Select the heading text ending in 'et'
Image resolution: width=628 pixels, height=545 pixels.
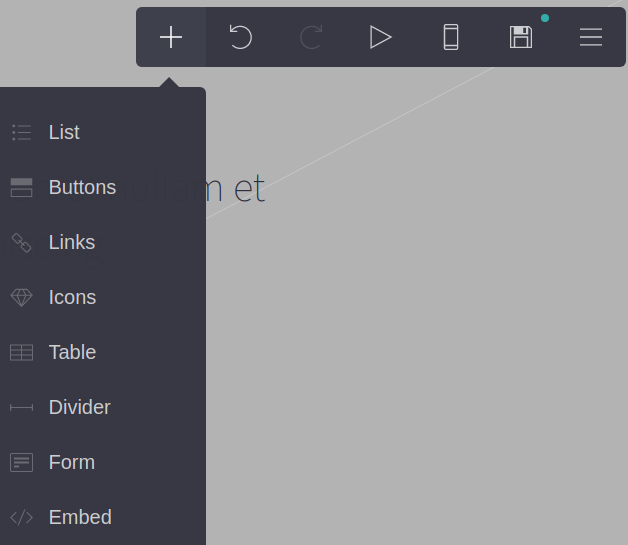coord(236,188)
